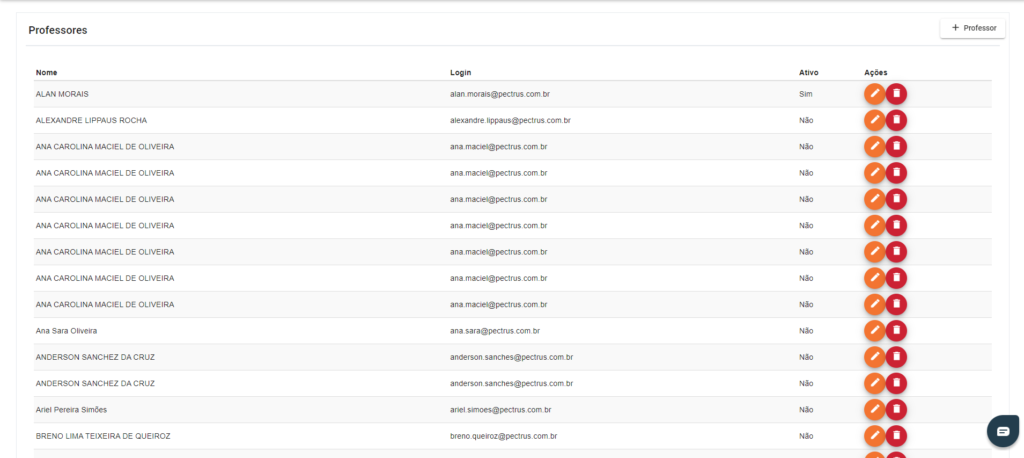
Task: Click edit pencil for ALEXANDRE LIPPAUS ROCHA
Action: (875, 120)
